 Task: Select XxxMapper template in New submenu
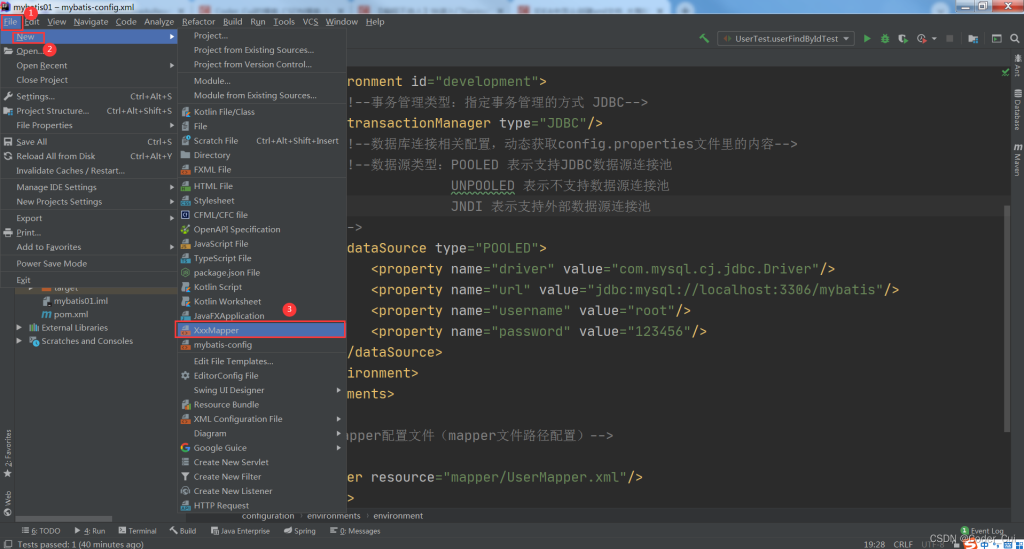(x=261, y=330)
